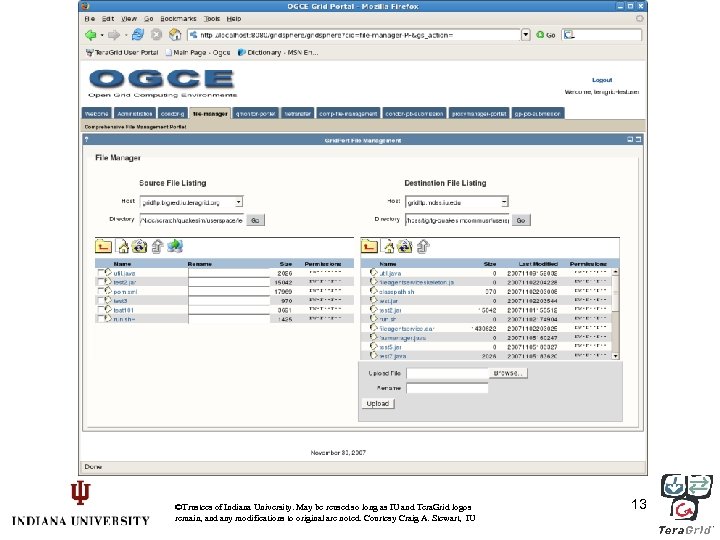720x540 pixels.
Task: Click the portlet help question mark icon
Action: (86, 140)
